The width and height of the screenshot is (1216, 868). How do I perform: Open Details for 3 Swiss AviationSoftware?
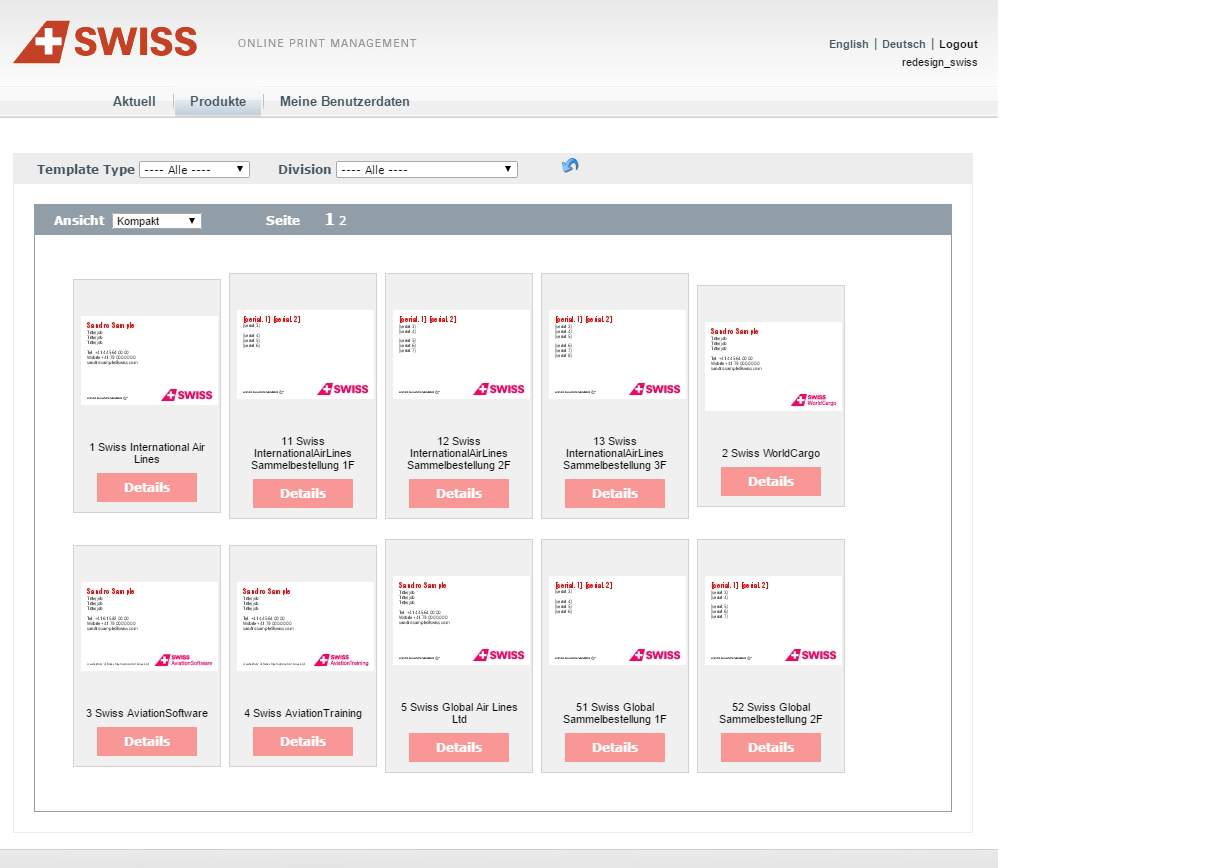[147, 742]
